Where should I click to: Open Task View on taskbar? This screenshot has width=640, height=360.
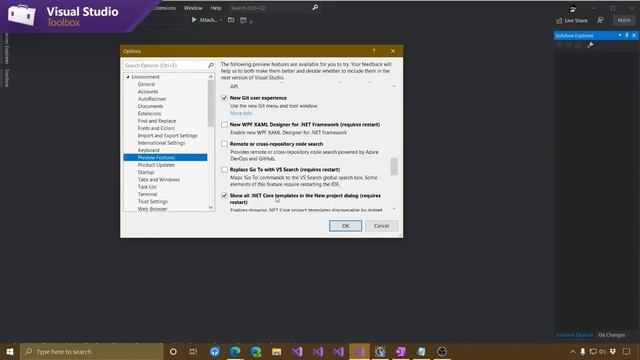tap(193, 351)
